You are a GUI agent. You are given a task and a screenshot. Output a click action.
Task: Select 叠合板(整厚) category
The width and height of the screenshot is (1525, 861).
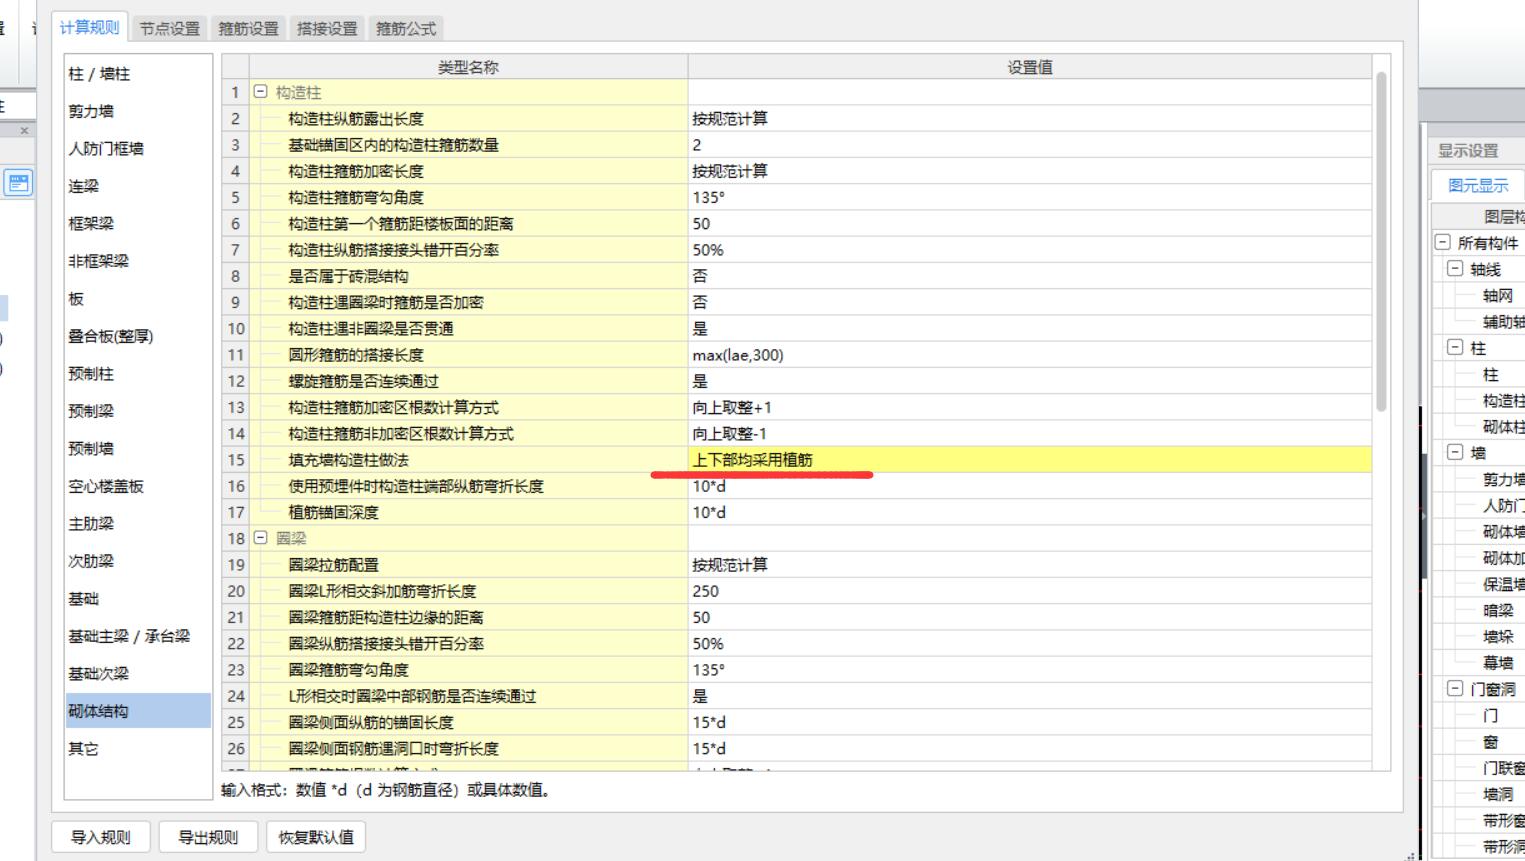point(139,336)
